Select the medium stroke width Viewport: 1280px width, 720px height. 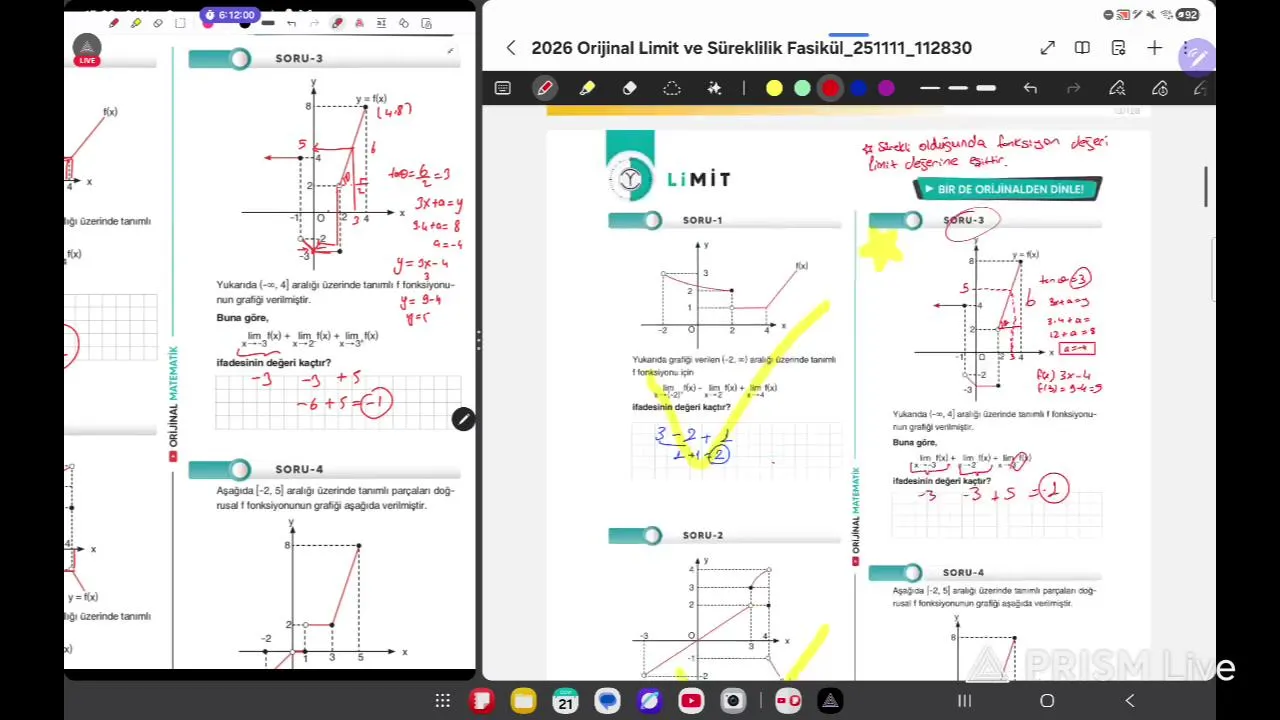(x=958, y=88)
